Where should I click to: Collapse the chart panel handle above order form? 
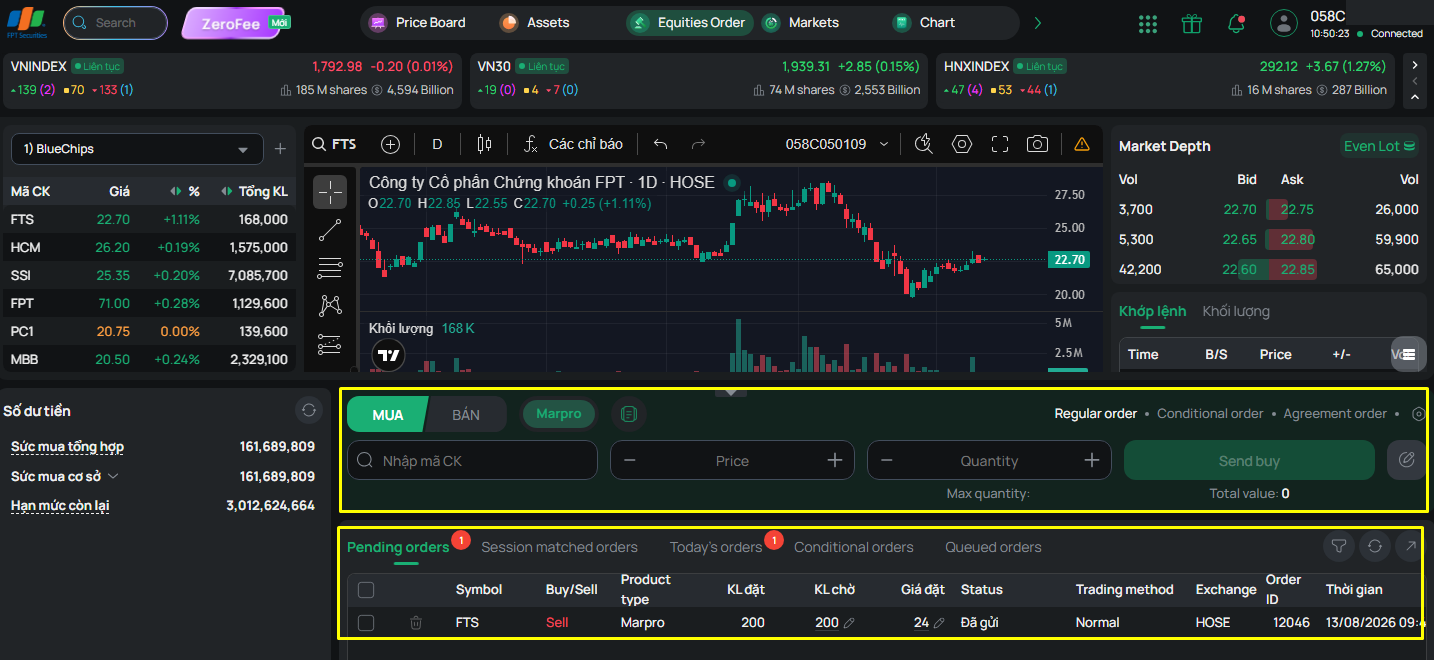click(x=731, y=392)
